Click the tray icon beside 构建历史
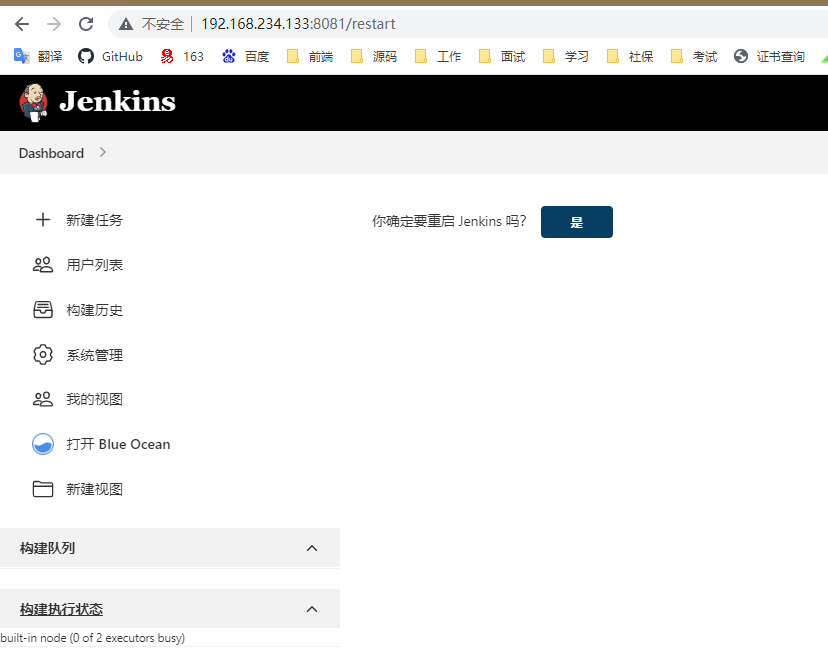Screen dimensions: 828x656 coord(43,310)
